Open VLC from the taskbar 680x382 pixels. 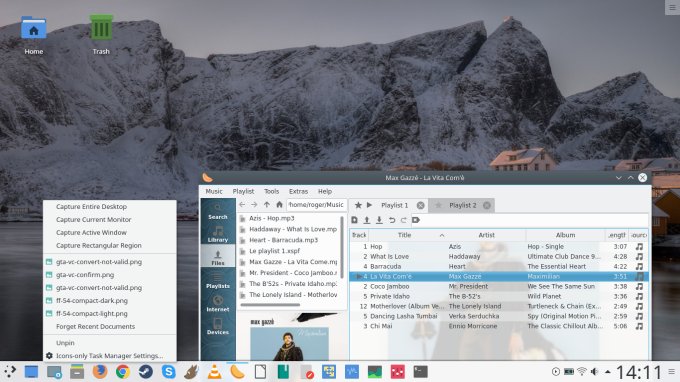pyautogui.click(x=214, y=372)
